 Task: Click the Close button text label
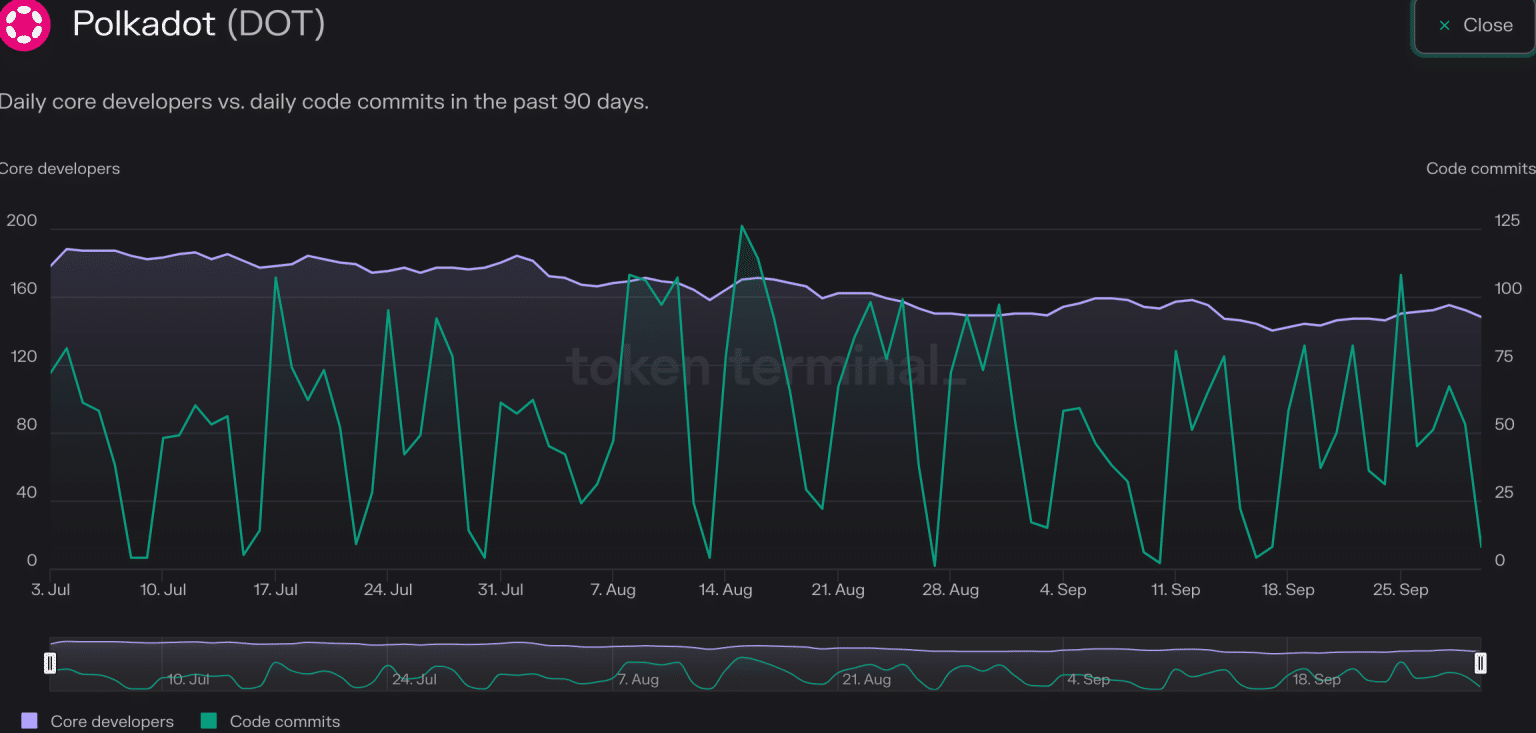point(1487,26)
